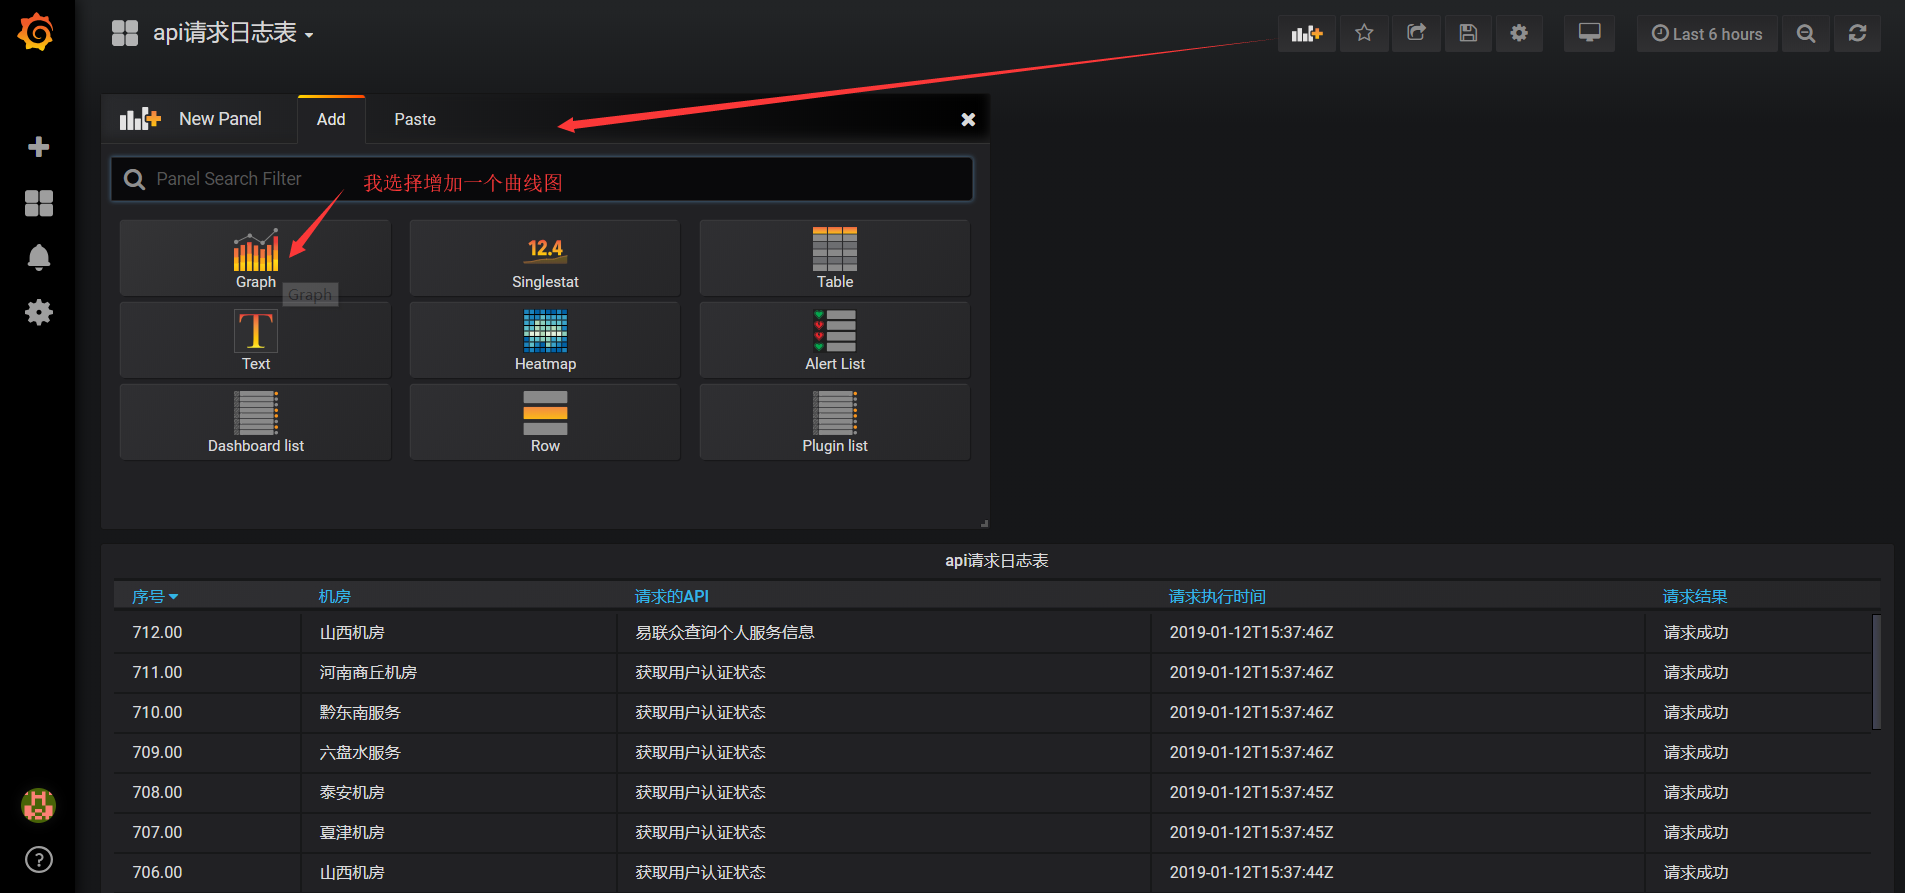
Task: Click the New Panel header label
Action: pyautogui.click(x=220, y=119)
